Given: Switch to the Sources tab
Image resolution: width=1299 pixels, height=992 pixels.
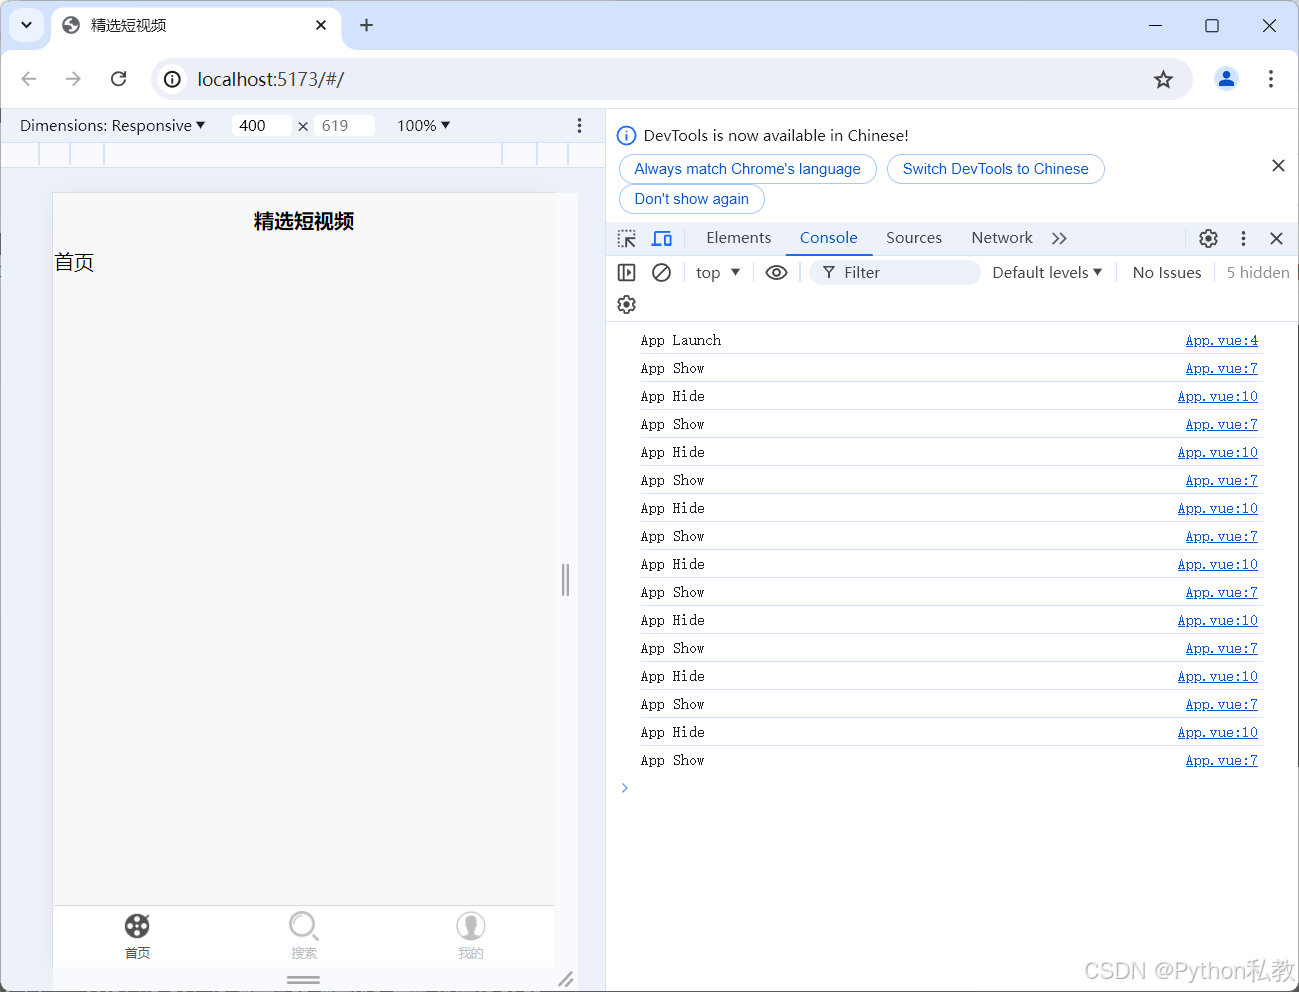Looking at the screenshot, I should (x=914, y=238).
